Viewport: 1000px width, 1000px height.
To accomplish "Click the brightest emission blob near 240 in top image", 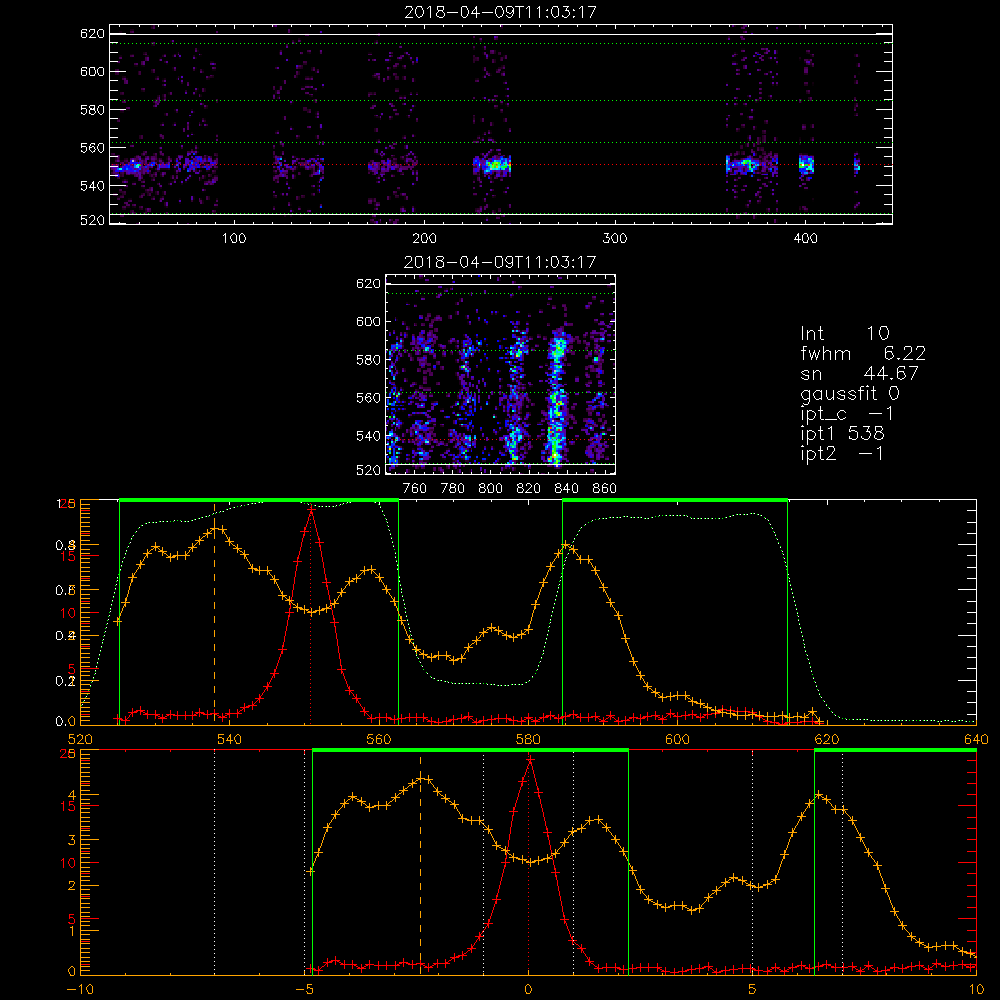I will pyautogui.click(x=496, y=165).
